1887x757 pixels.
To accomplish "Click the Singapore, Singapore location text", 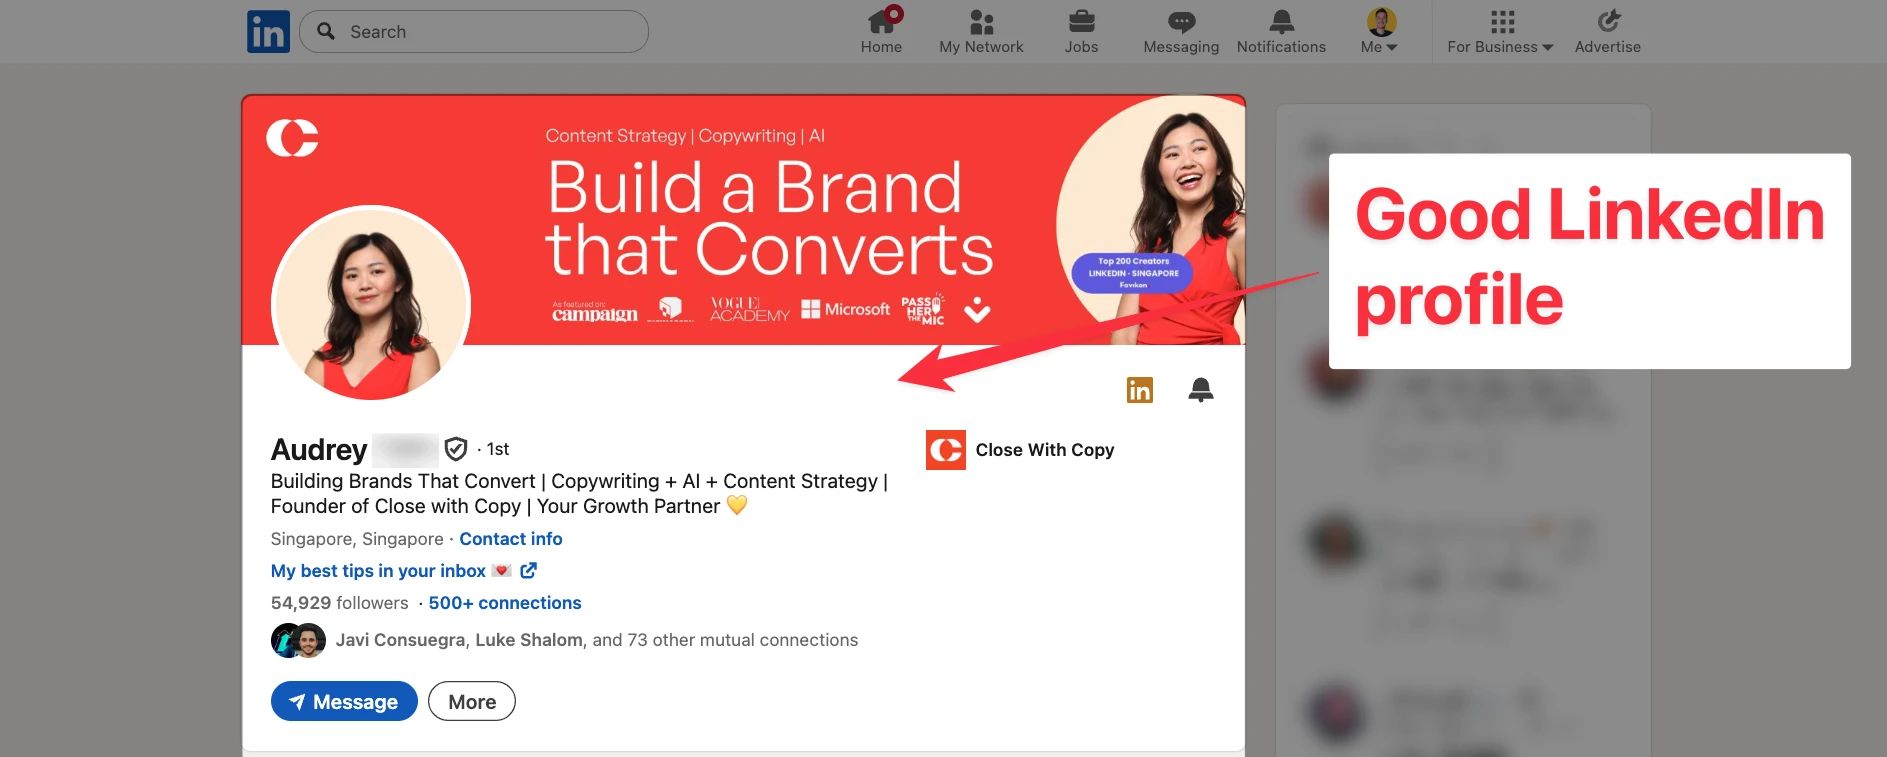I will tap(357, 539).
